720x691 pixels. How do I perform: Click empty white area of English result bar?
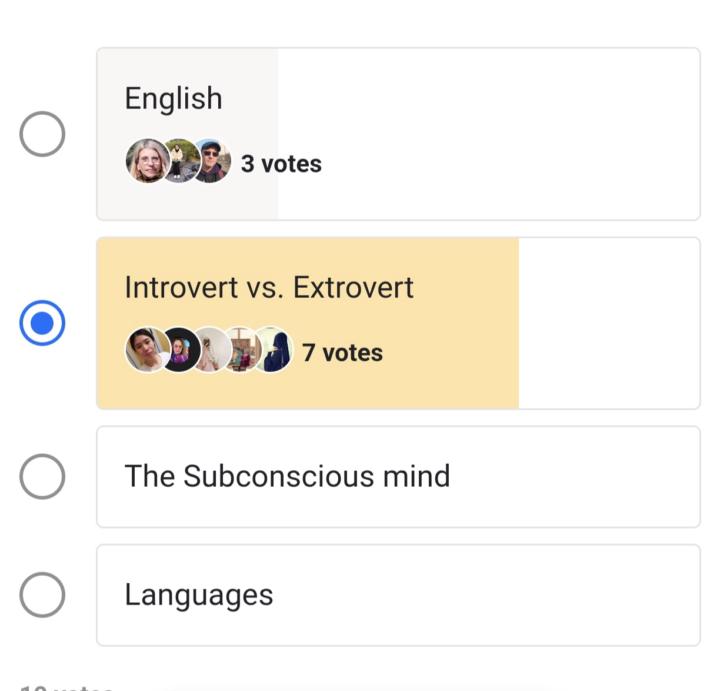click(488, 134)
